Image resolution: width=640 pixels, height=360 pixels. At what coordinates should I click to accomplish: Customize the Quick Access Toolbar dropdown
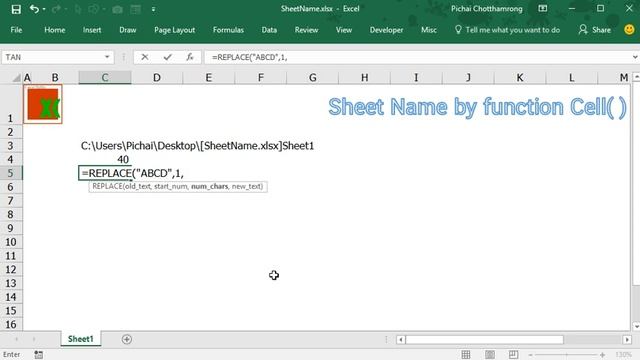(x=153, y=9)
